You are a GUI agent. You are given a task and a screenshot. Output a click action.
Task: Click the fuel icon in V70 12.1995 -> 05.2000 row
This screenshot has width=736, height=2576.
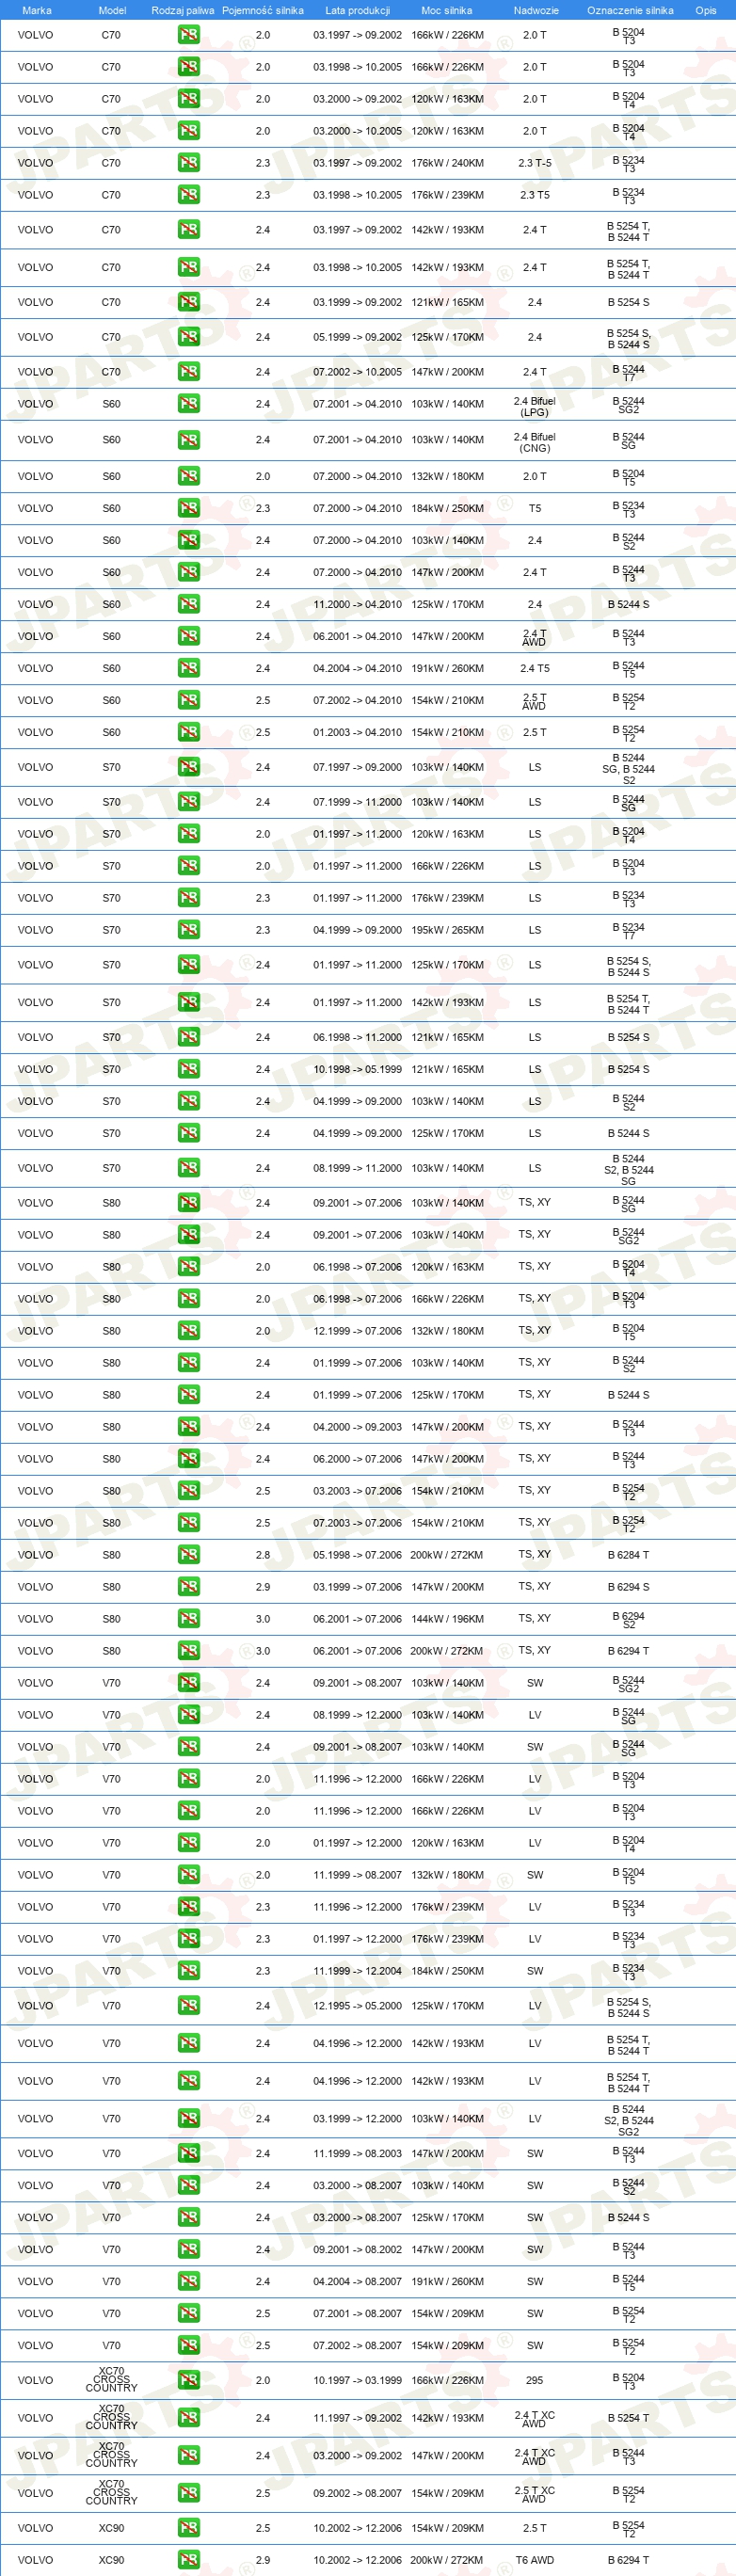click(188, 2006)
